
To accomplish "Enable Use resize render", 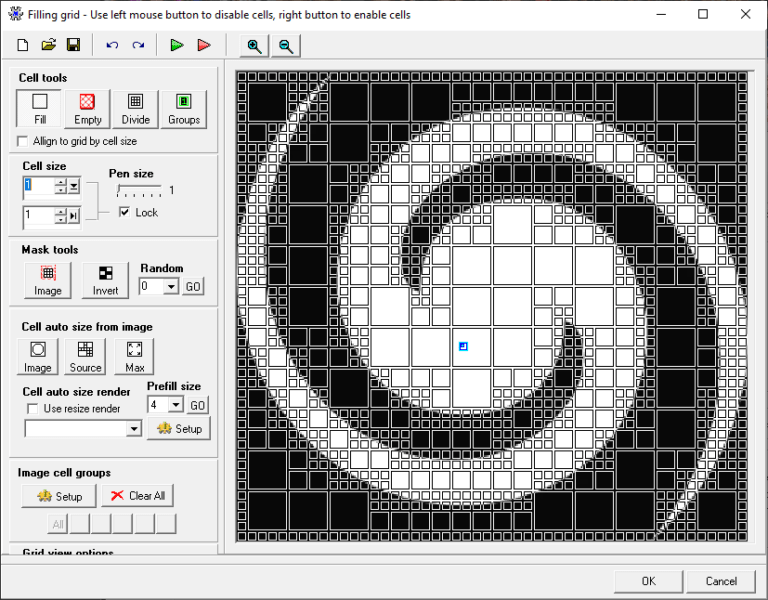I will click(x=32, y=408).
